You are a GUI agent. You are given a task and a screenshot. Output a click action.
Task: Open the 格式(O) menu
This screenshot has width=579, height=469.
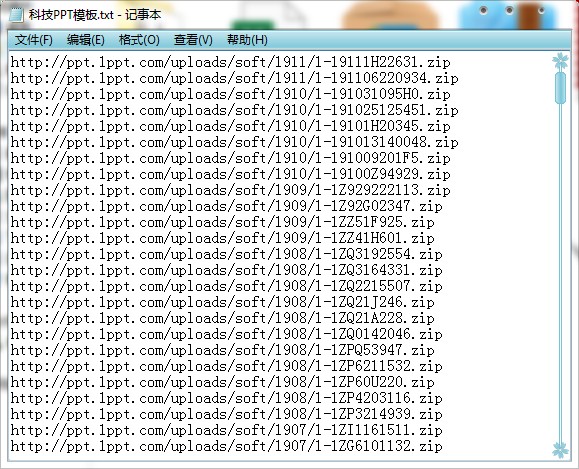pyautogui.click(x=139, y=40)
